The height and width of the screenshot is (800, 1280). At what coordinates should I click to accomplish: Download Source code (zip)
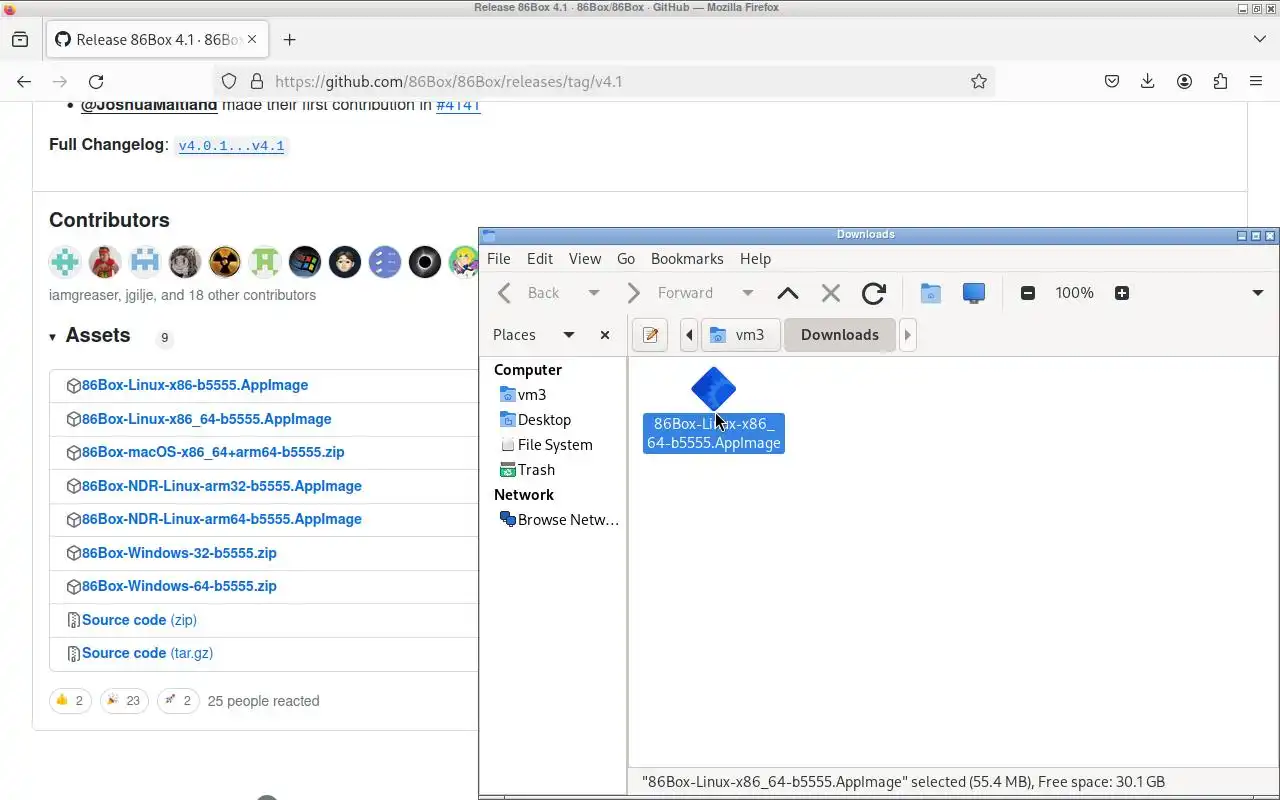(139, 620)
